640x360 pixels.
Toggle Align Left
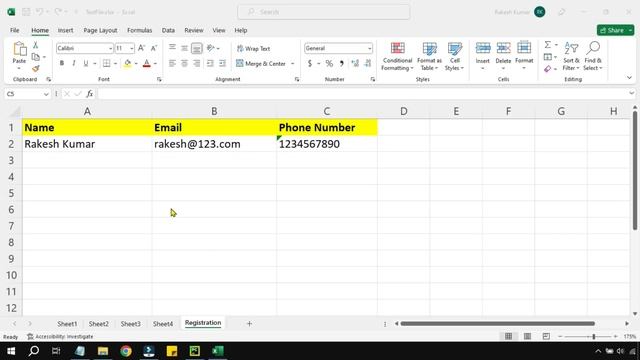[172, 63]
